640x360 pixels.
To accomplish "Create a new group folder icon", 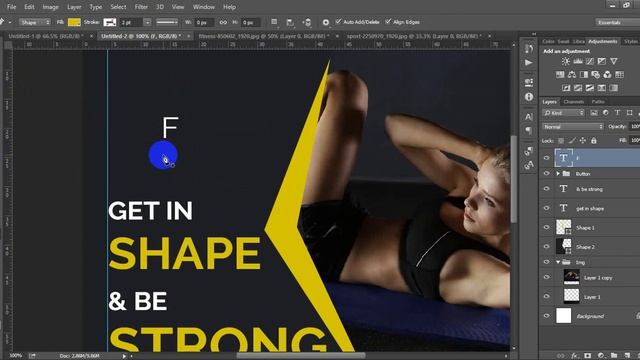I will click(614, 356).
